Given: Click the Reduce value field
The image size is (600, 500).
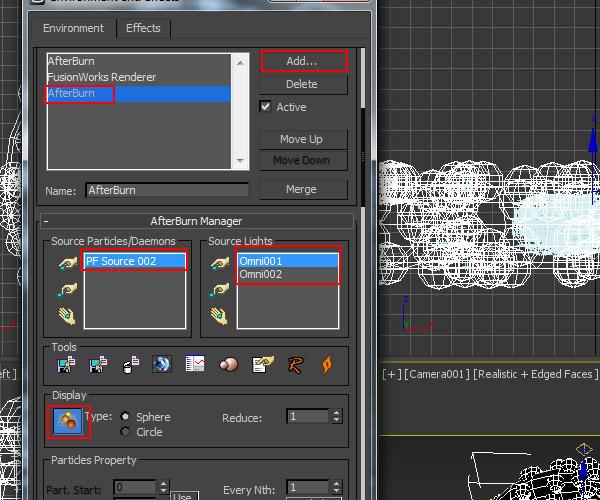Looking at the screenshot, I should point(308,416).
